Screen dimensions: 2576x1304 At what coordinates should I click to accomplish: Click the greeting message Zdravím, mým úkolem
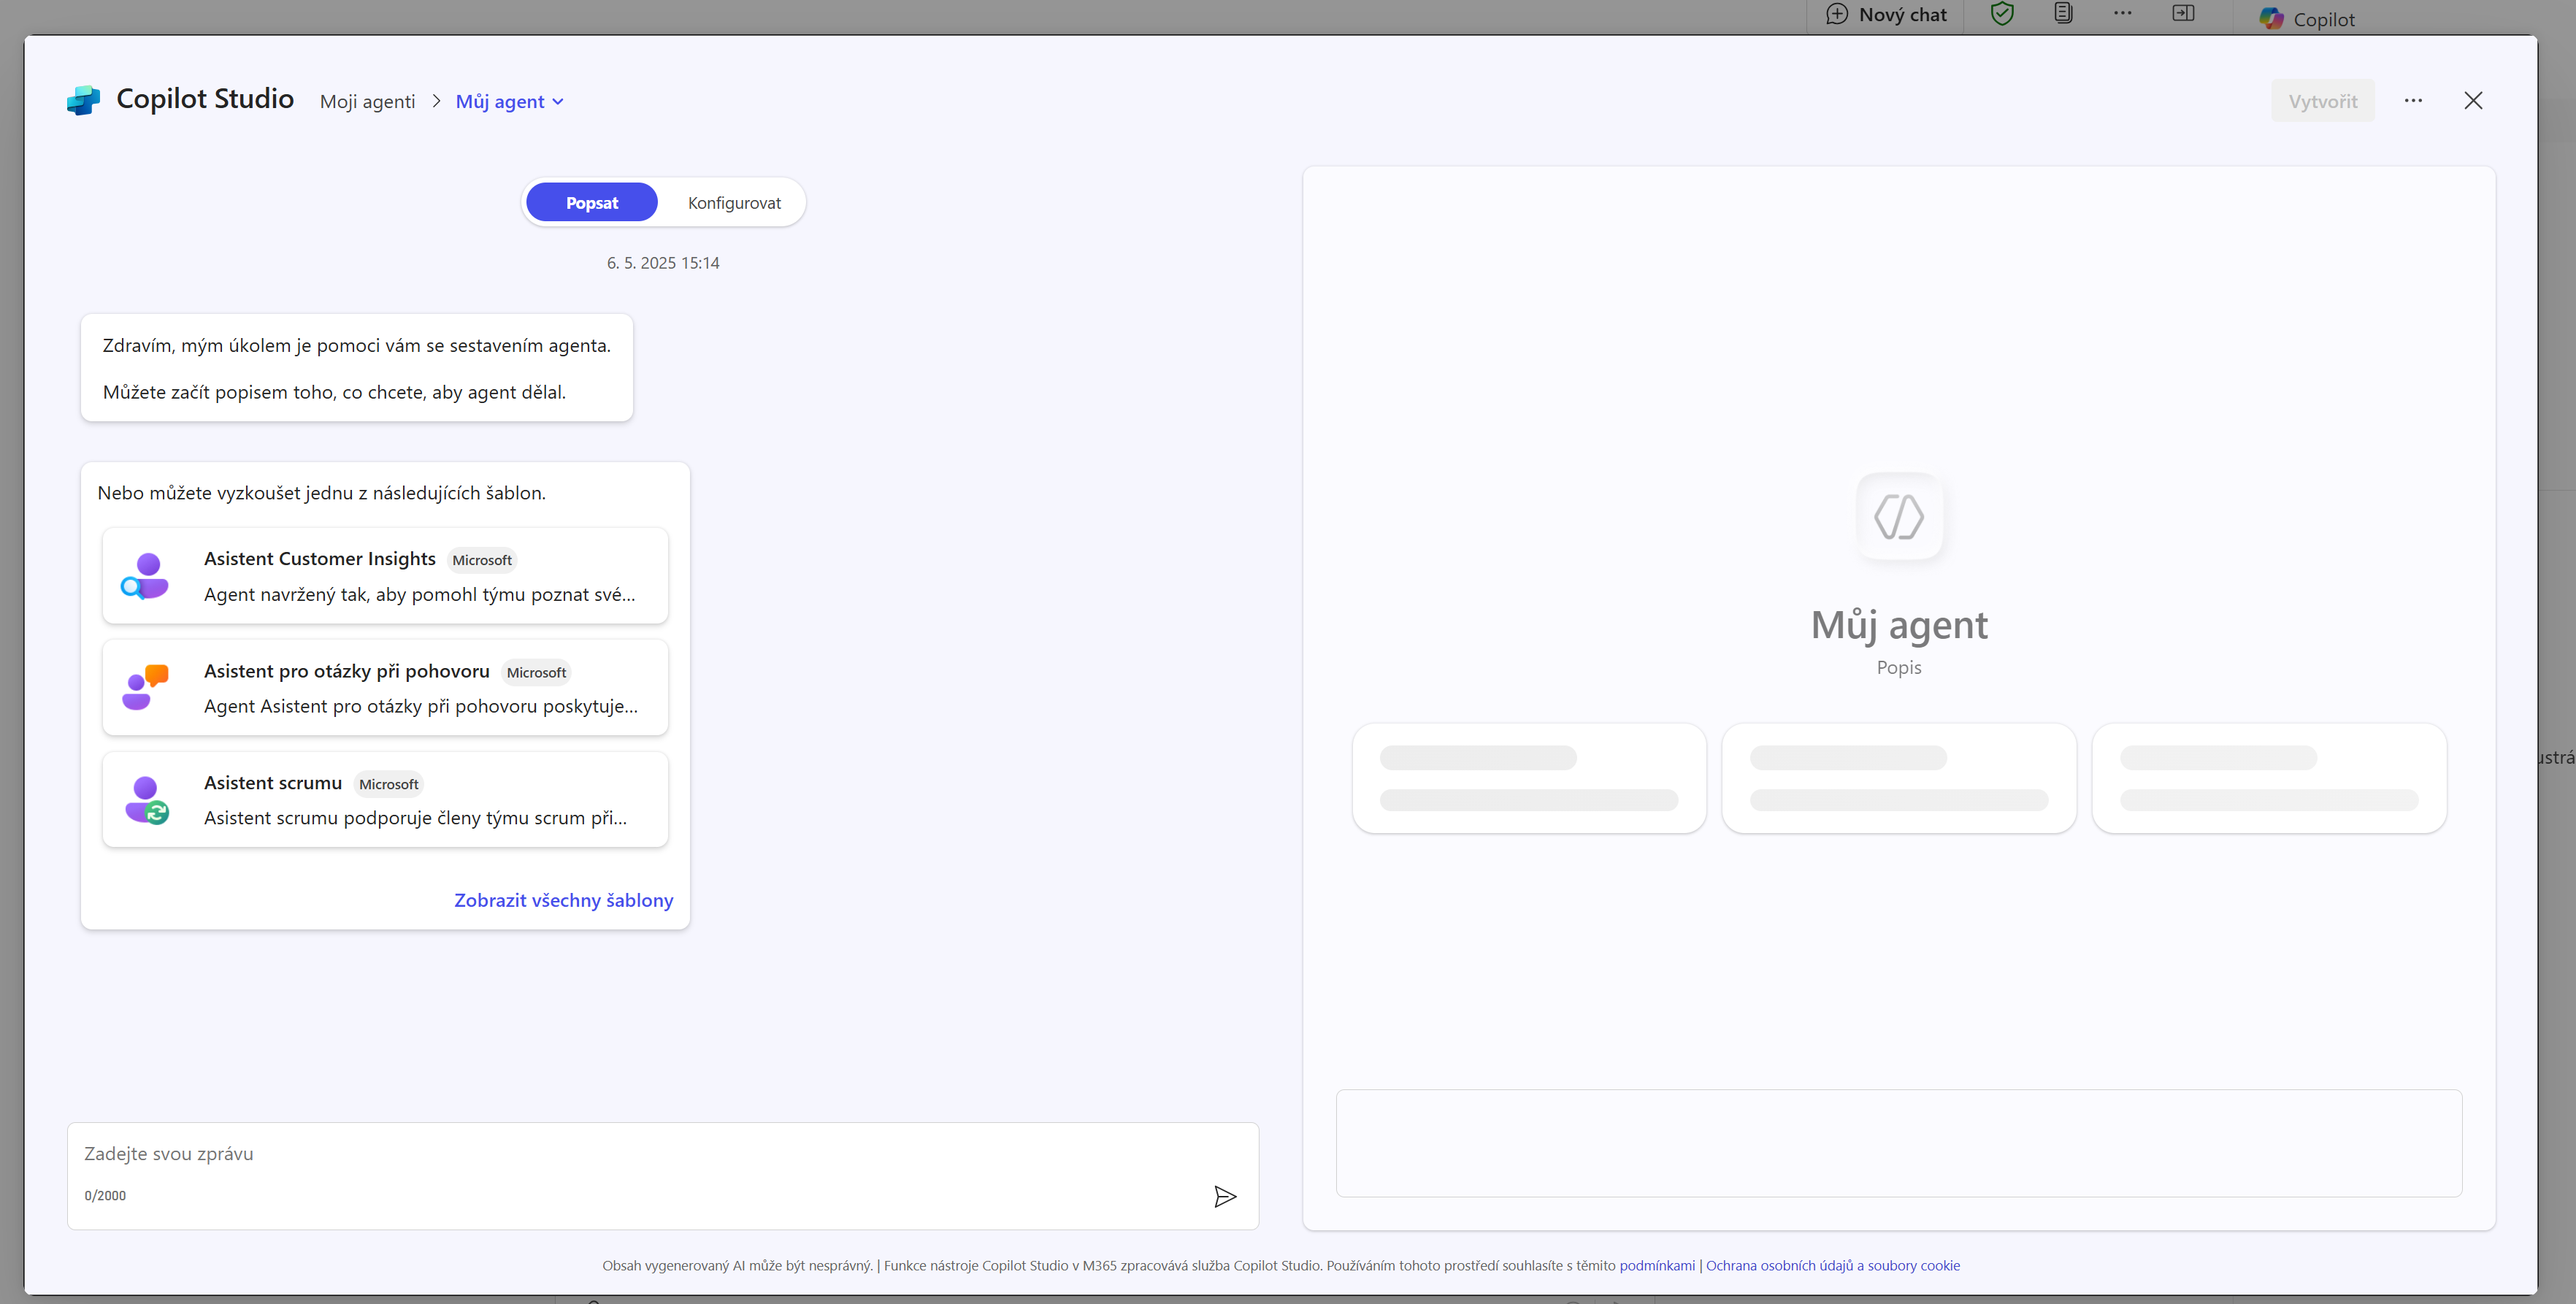click(x=357, y=345)
